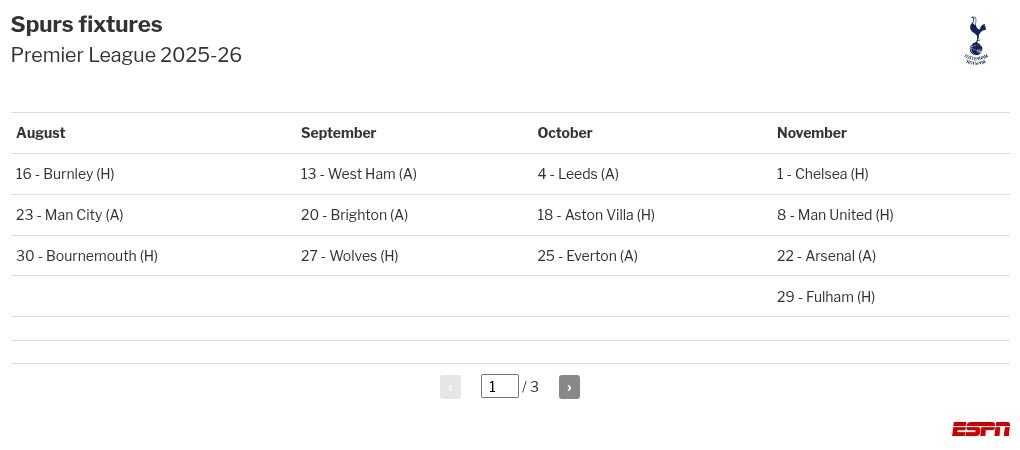Click the 16 - Burnley (H) fixture

65,174
